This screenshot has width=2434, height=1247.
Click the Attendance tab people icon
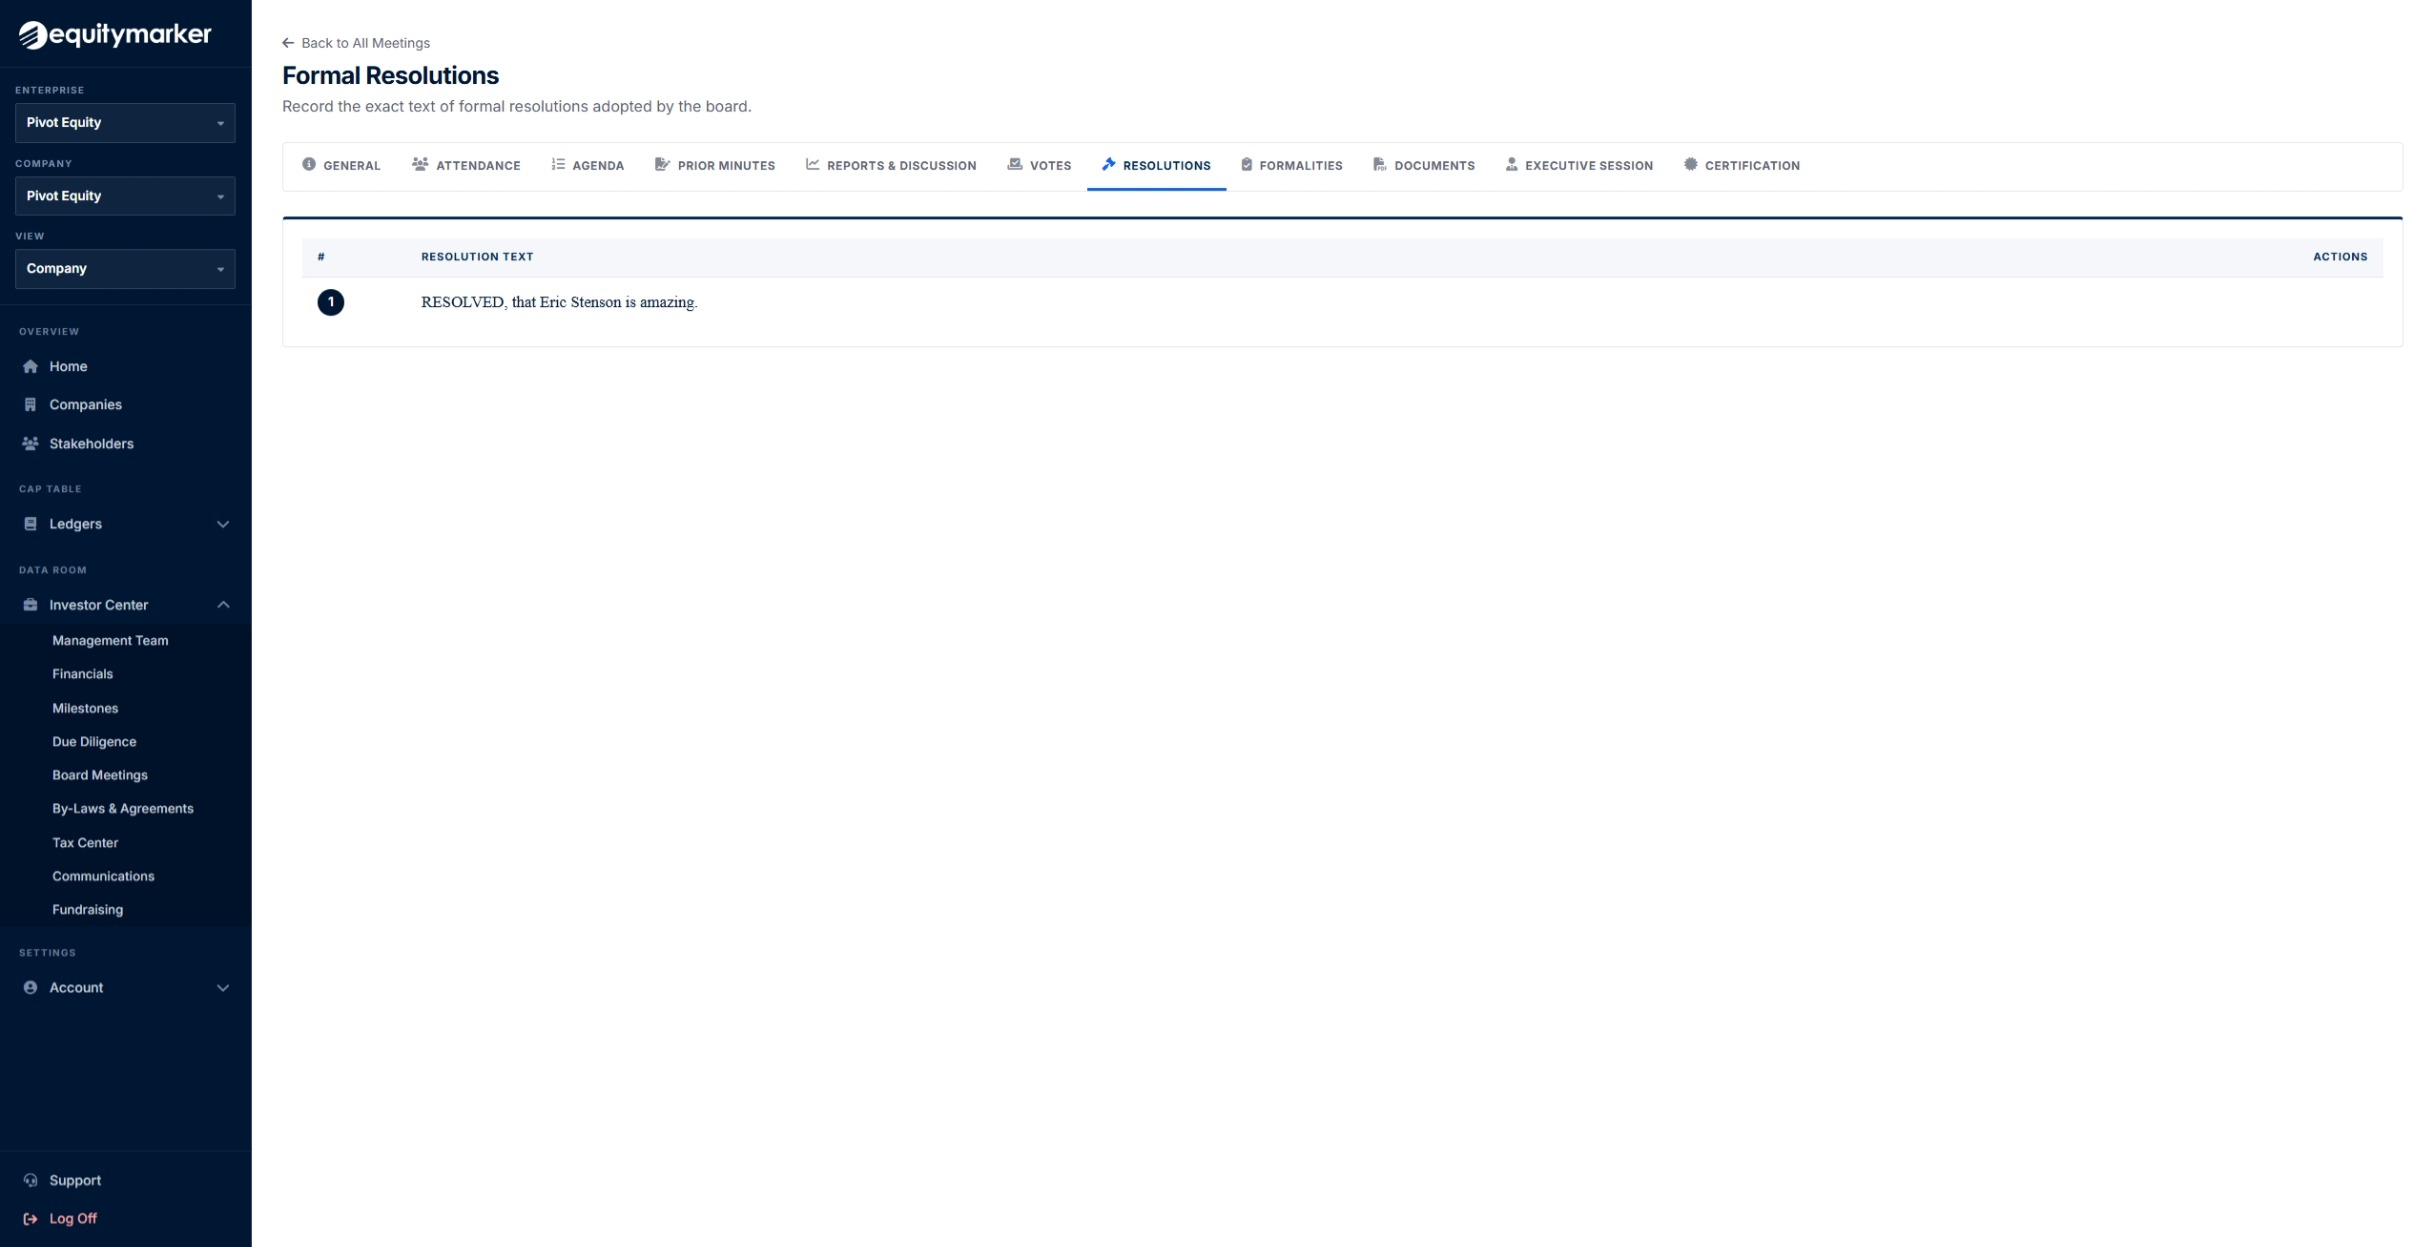420,164
